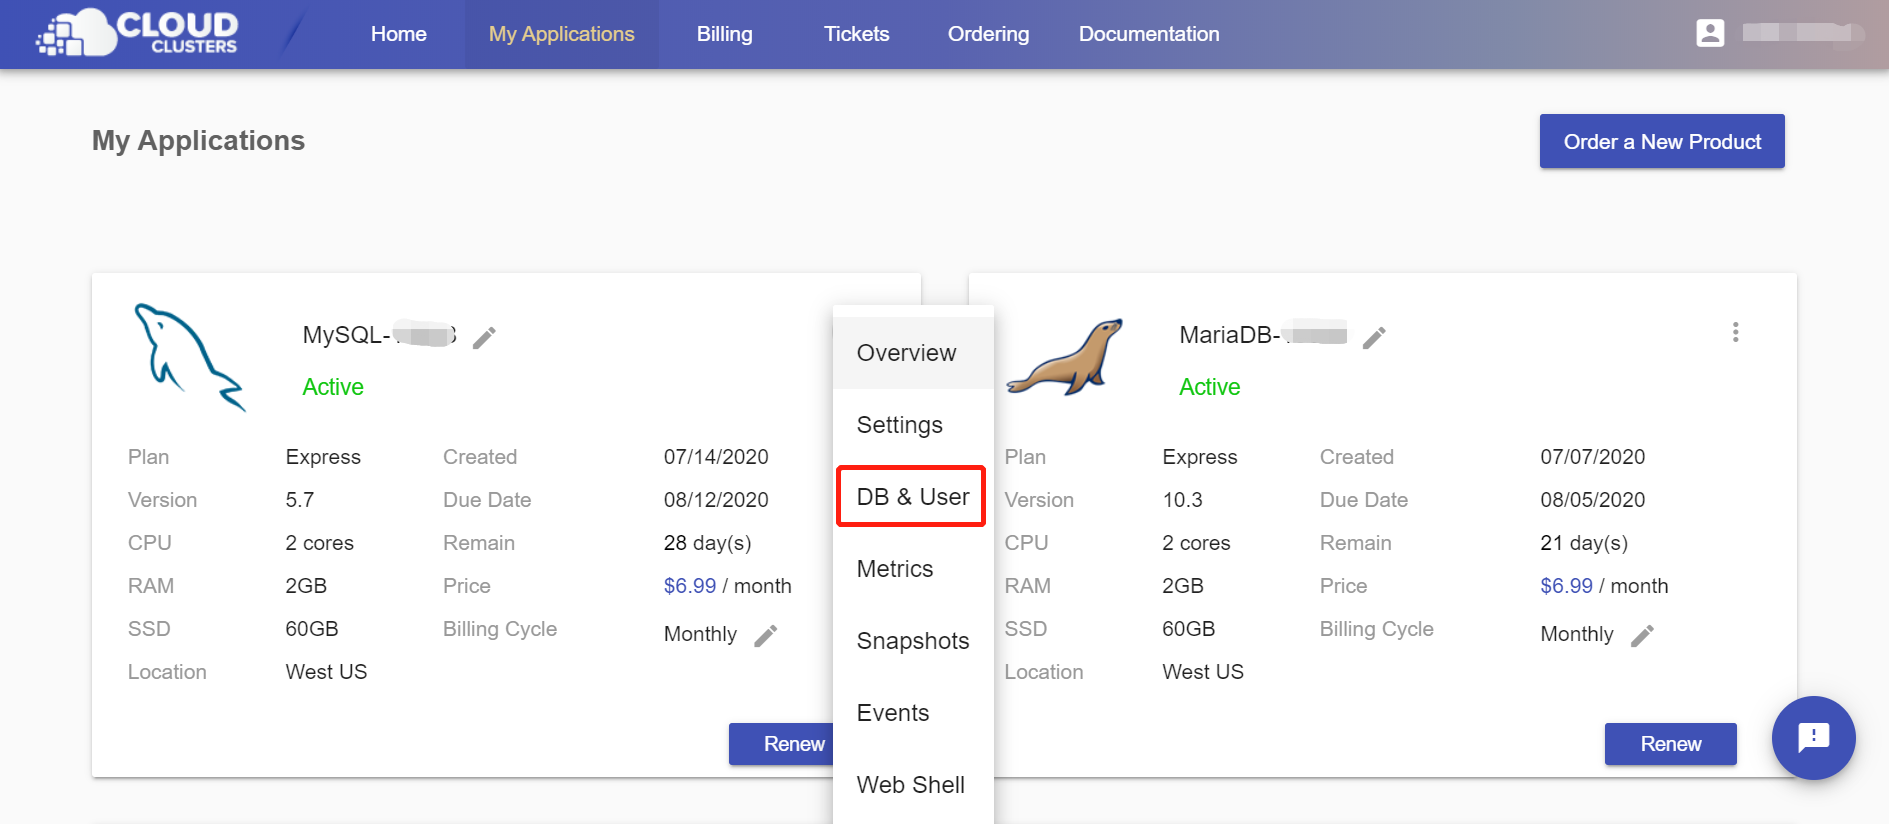Click the MariaDB sea lion logo
This screenshot has height=824, width=1889.
click(x=1065, y=357)
